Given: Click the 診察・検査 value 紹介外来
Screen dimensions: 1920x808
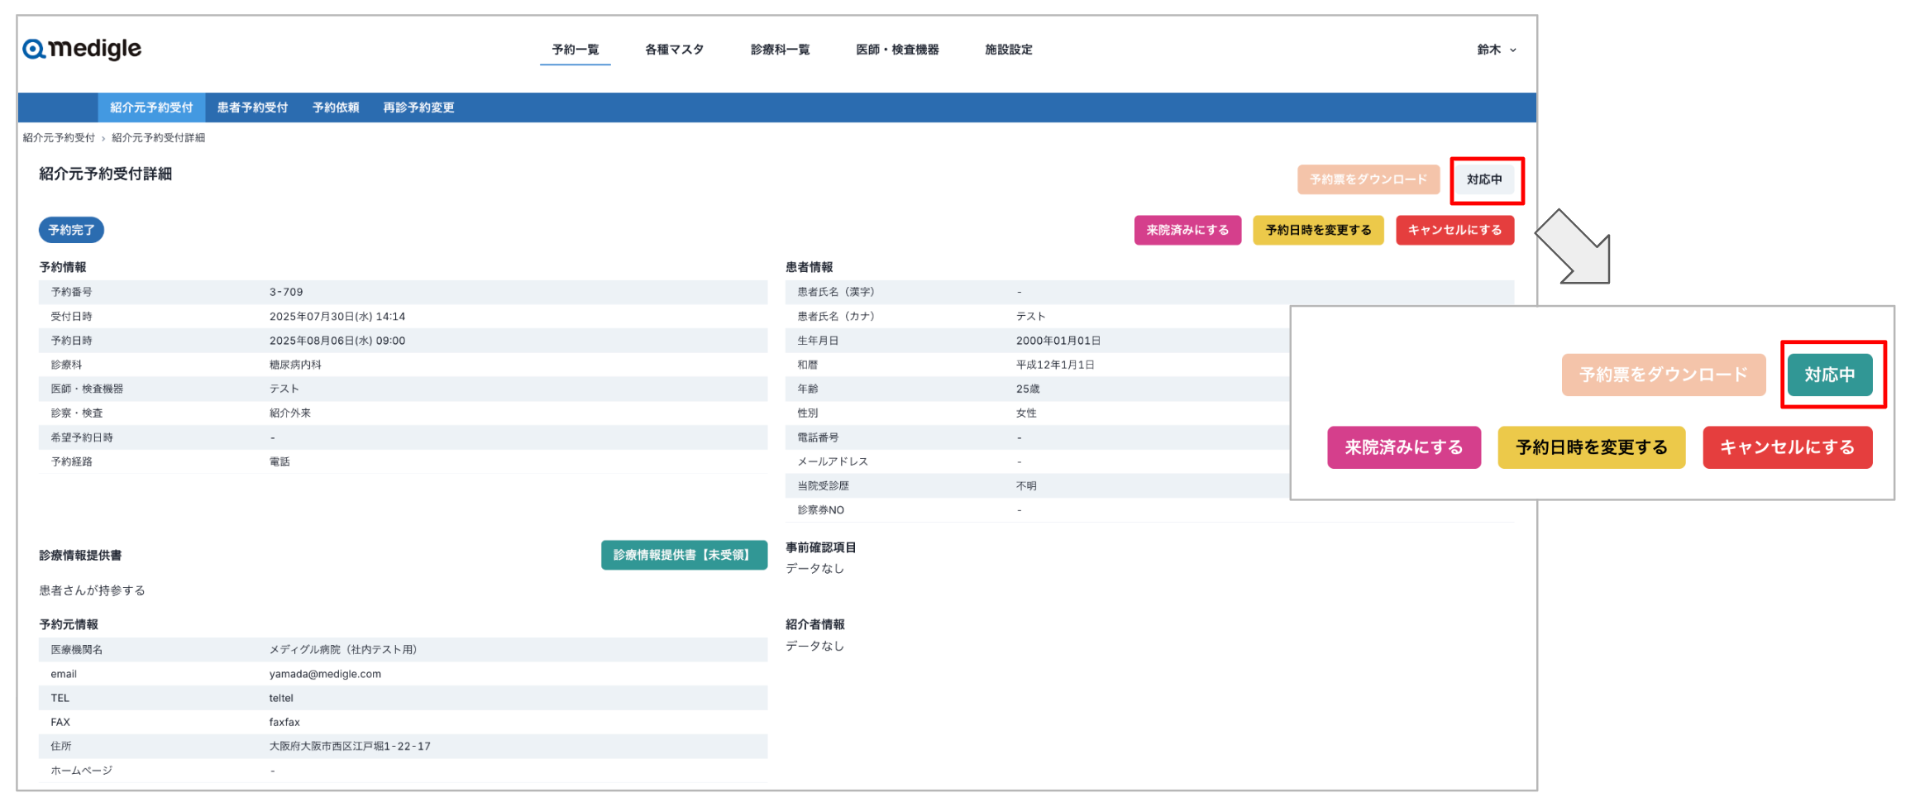Looking at the screenshot, I should click(x=290, y=413).
